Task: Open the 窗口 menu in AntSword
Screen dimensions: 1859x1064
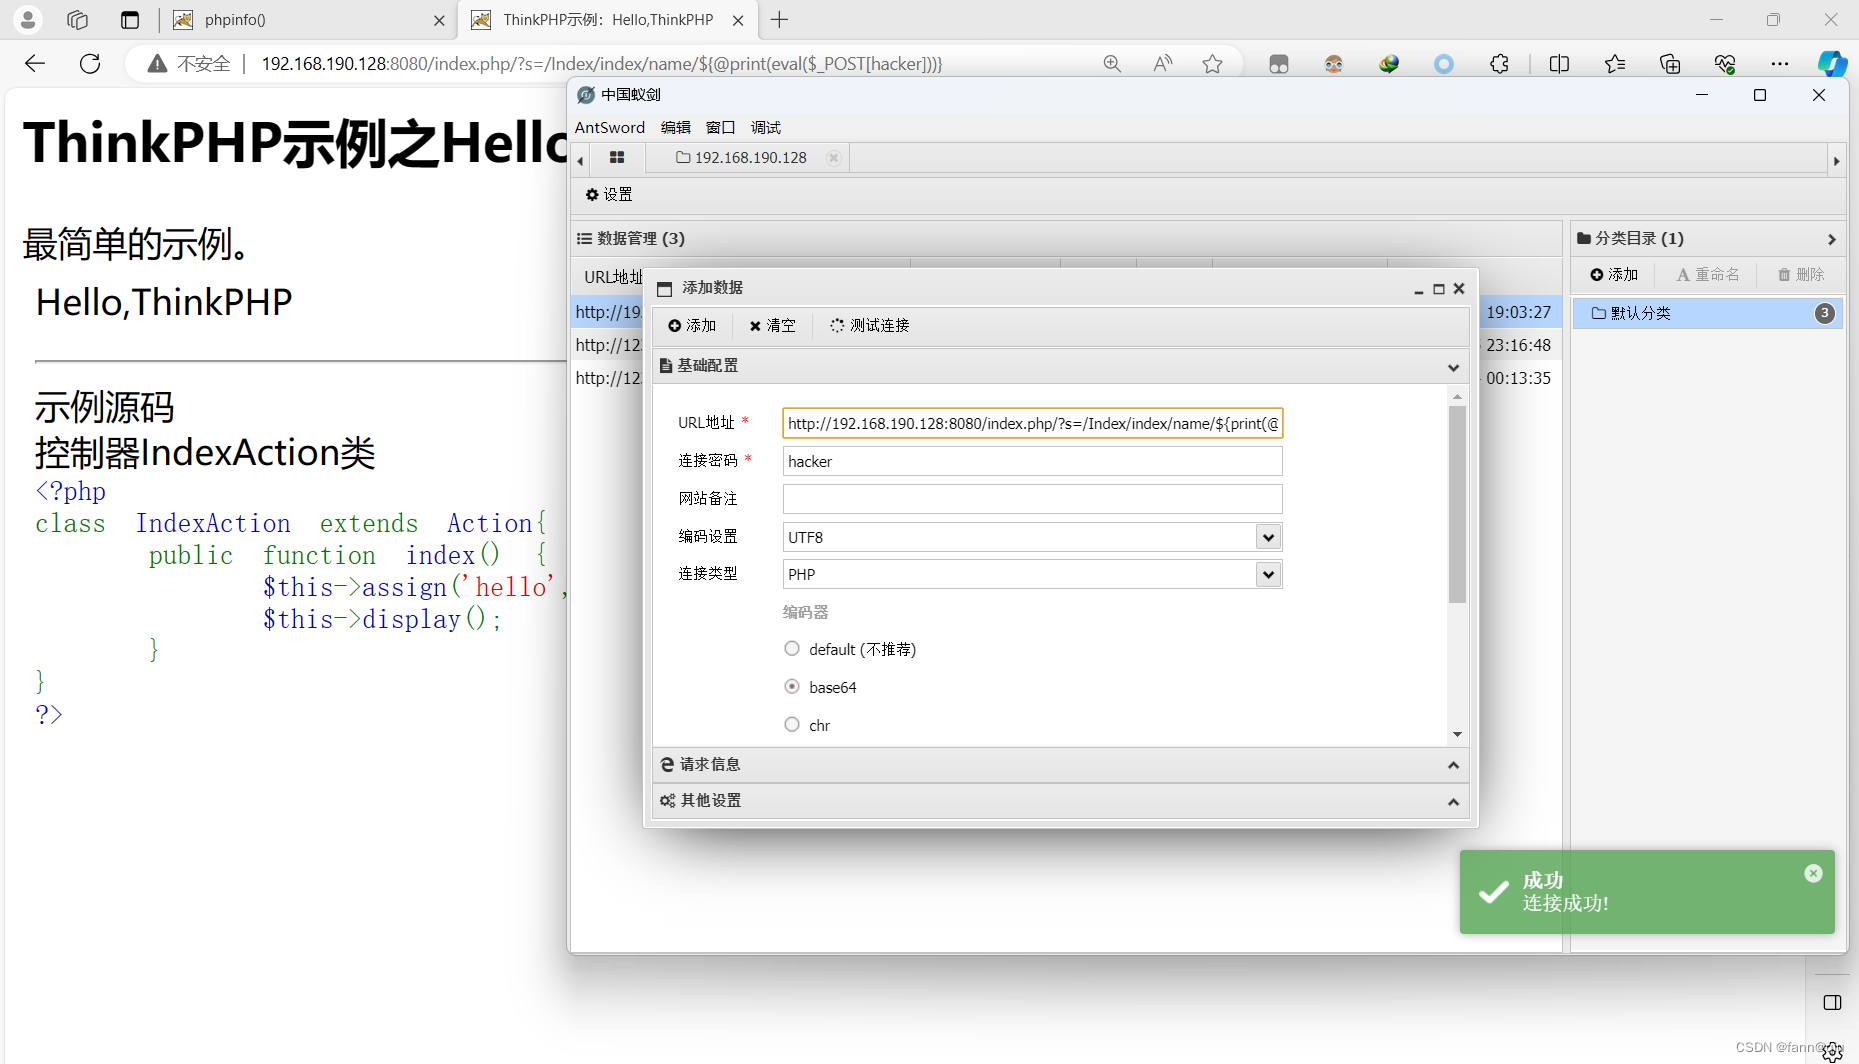Action: click(721, 128)
